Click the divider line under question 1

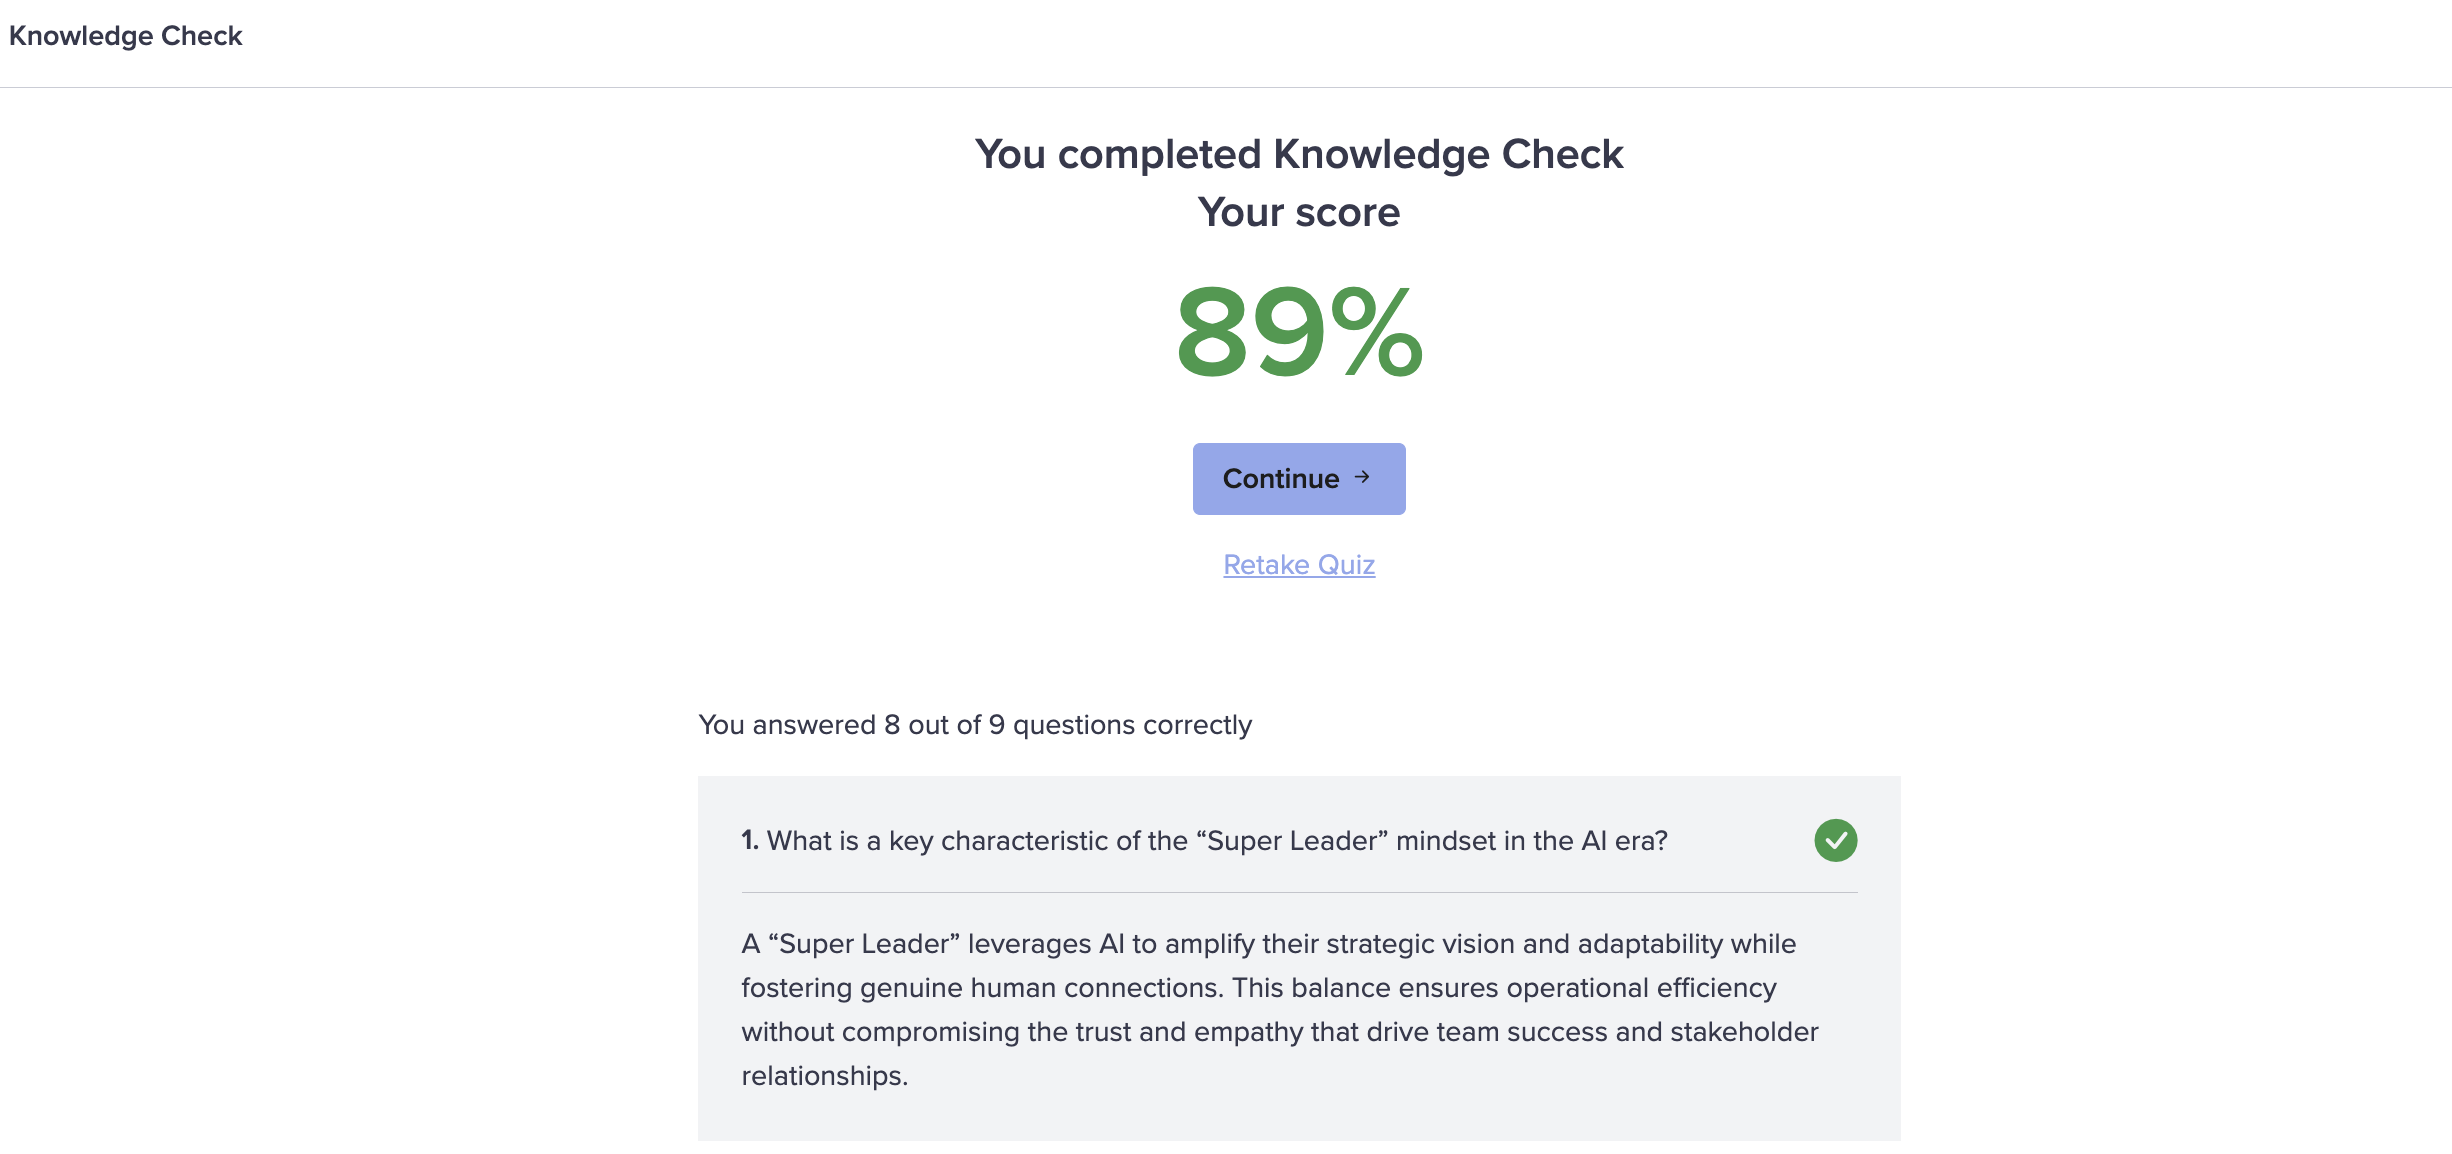point(1298,892)
